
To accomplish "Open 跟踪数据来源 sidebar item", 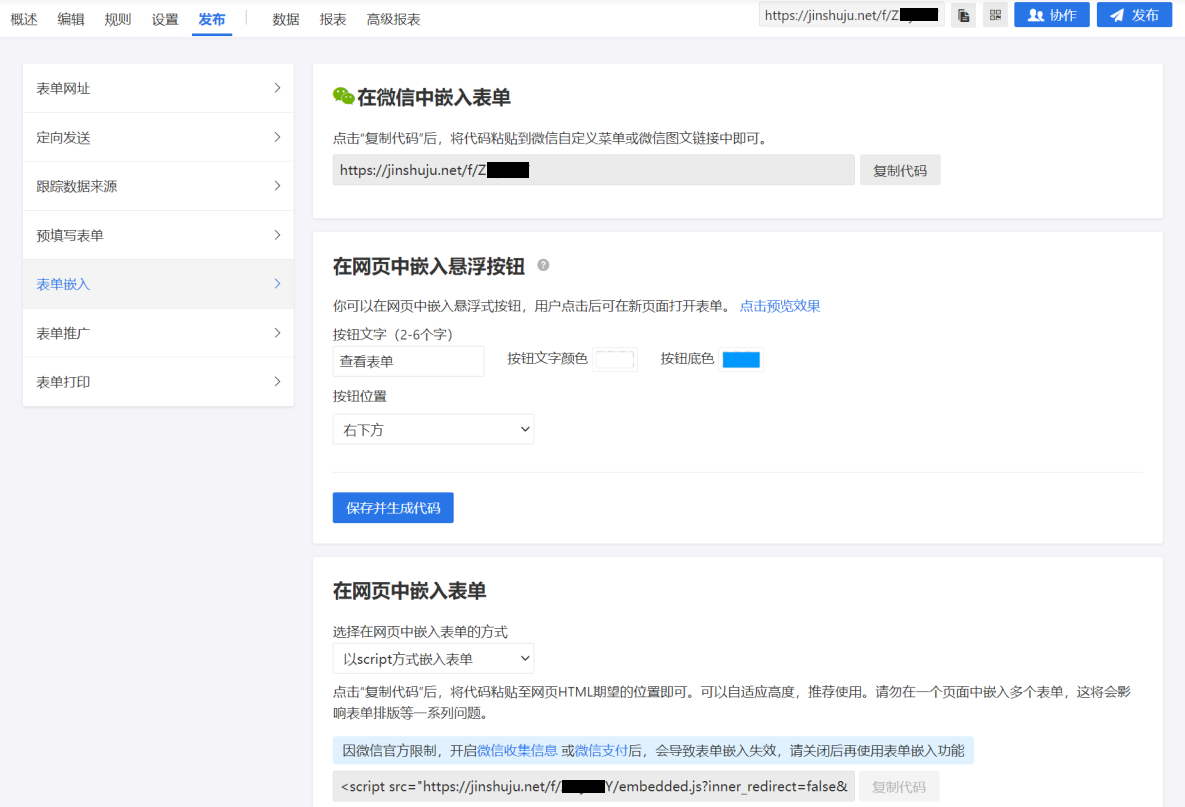I will (x=158, y=186).
